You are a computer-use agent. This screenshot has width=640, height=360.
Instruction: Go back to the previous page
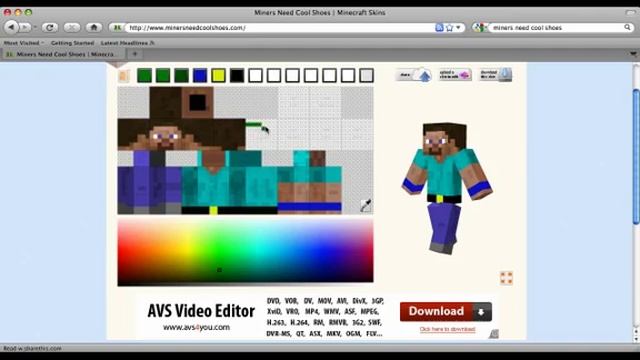click(11, 27)
